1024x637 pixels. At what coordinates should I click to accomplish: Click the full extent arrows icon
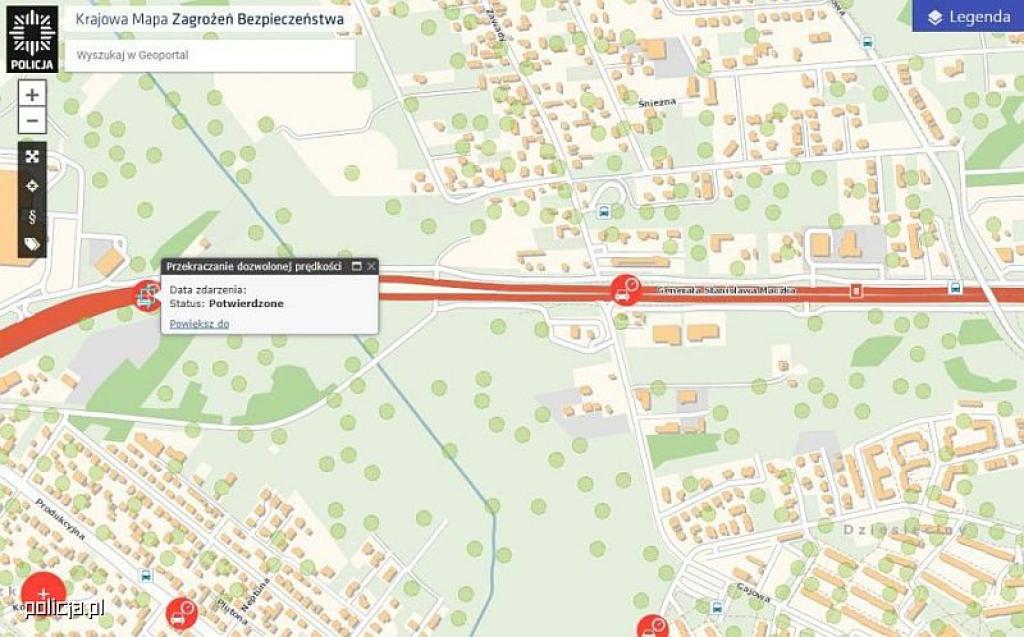tap(32, 156)
